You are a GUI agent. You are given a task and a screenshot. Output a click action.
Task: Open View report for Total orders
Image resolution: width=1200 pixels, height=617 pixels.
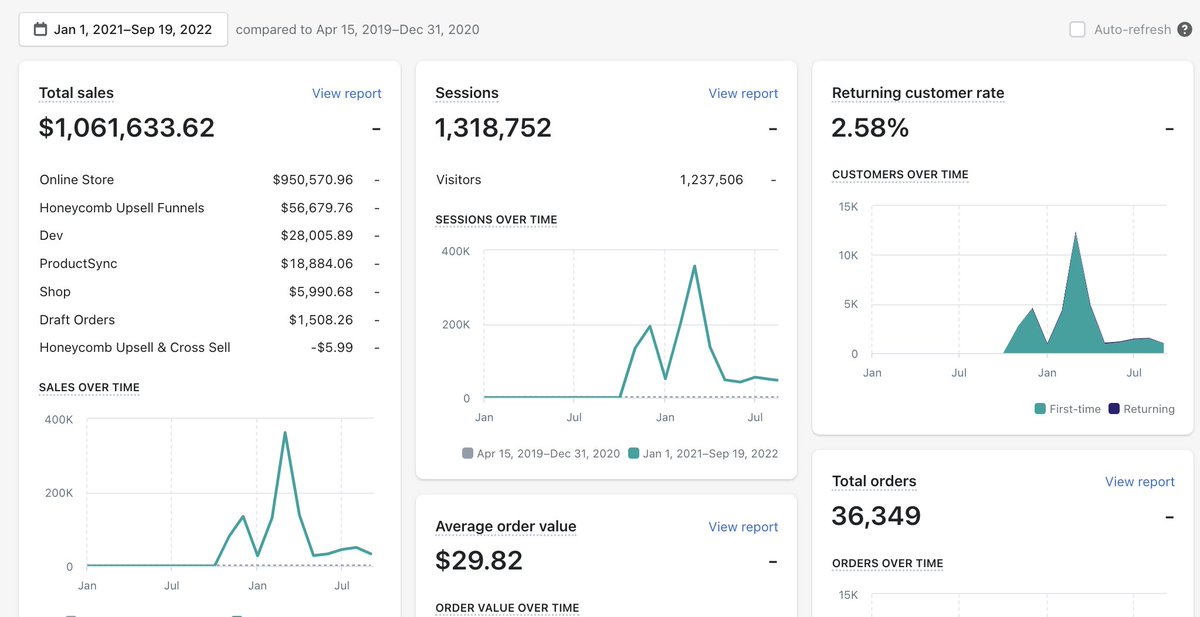coord(1139,481)
